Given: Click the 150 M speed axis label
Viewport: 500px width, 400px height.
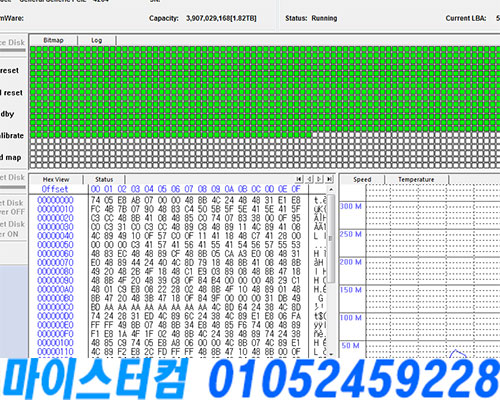Looking at the screenshot, I should [351, 290].
